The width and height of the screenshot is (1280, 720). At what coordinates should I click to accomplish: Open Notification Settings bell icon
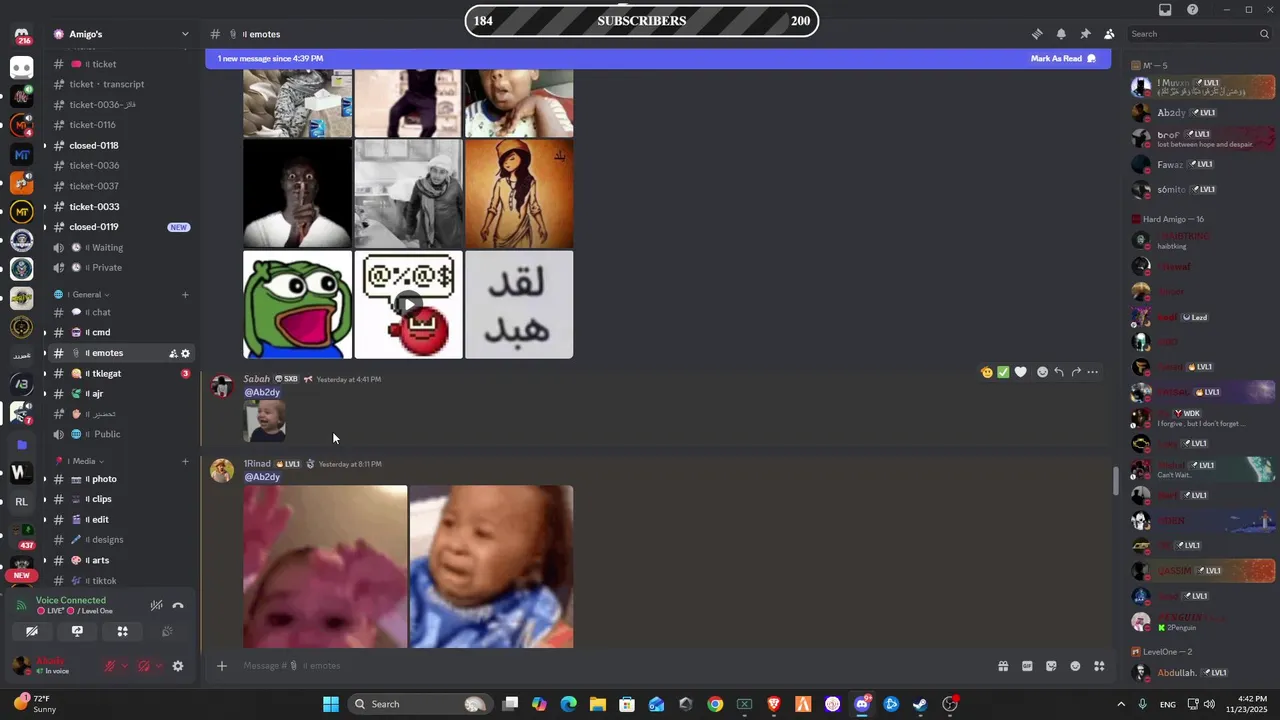(1061, 34)
